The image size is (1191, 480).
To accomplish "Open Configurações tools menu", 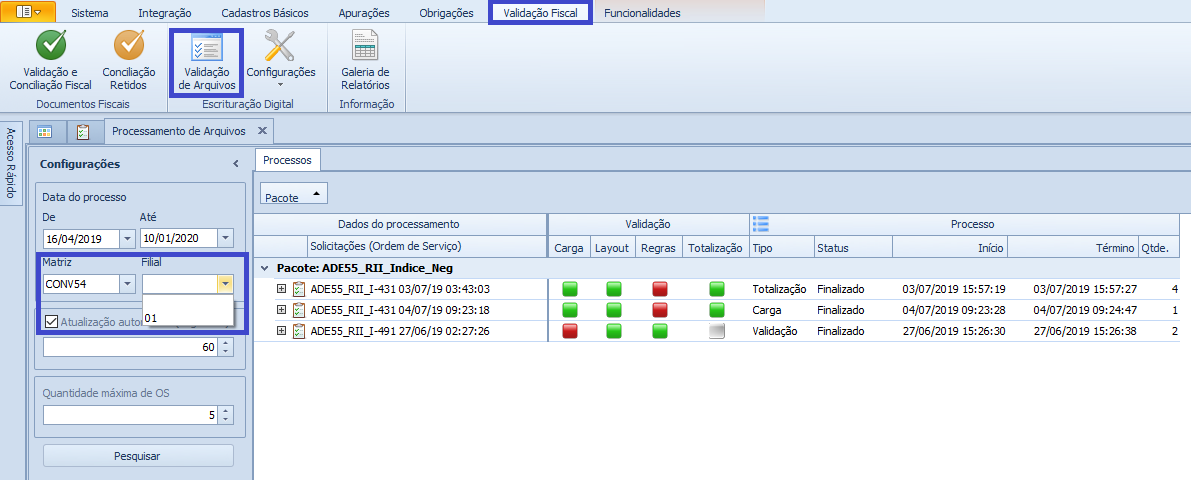I will coord(280,60).
